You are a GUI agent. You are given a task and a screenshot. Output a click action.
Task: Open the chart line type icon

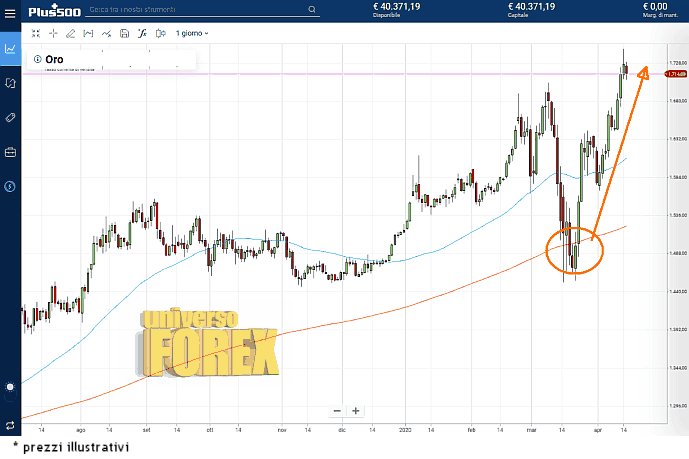tap(105, 33)
